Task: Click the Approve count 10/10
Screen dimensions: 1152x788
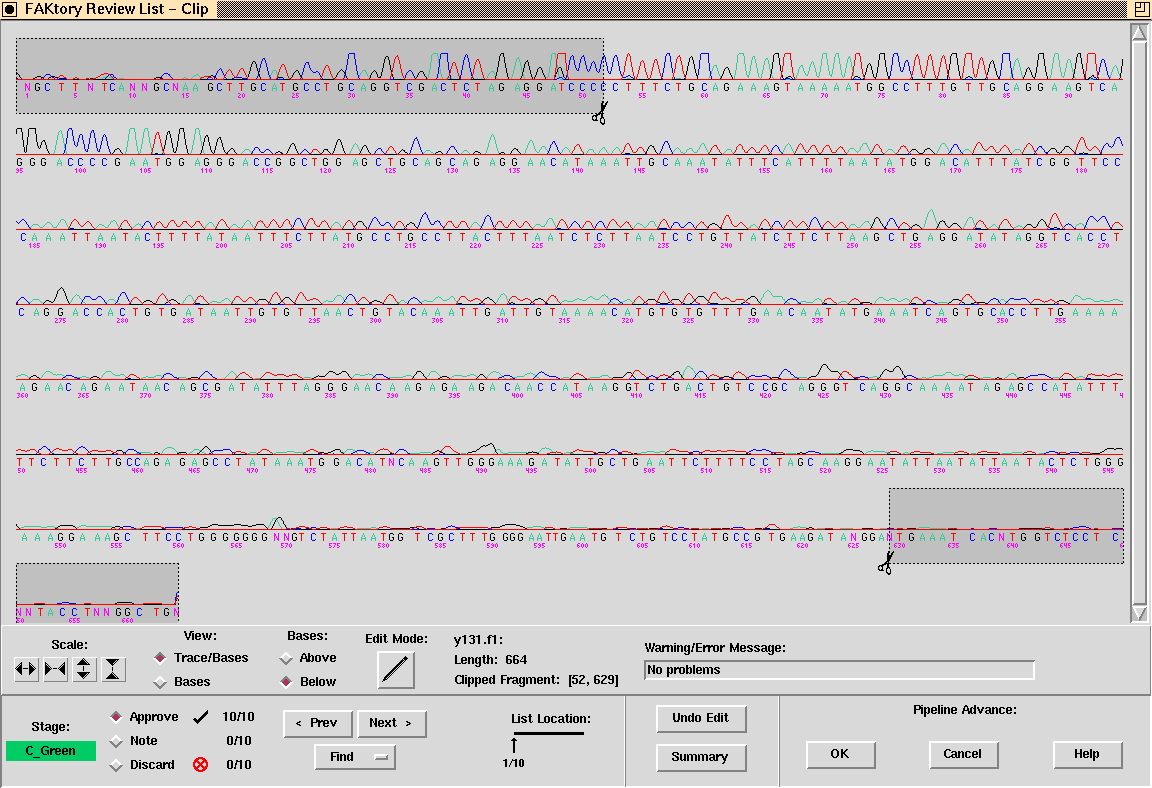Action: (x=238, y=717)
